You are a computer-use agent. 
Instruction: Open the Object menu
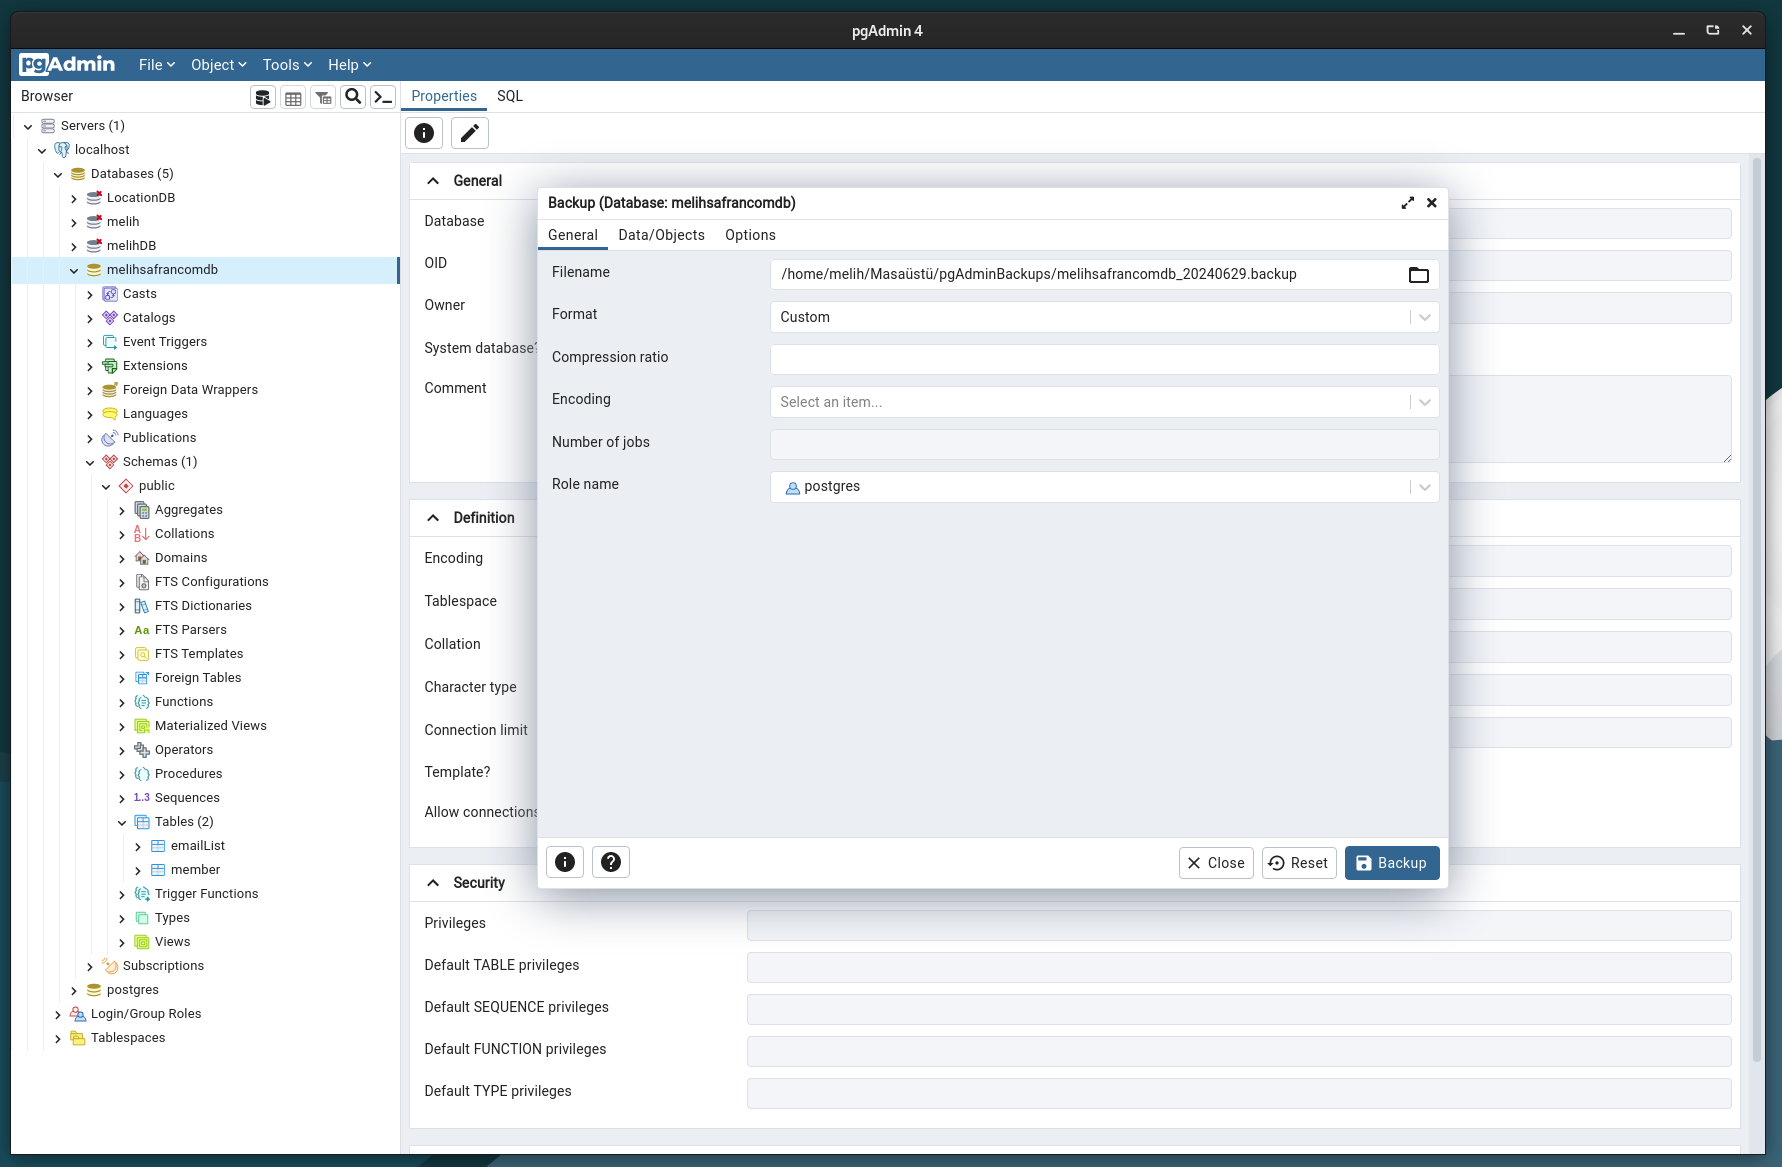219,65
